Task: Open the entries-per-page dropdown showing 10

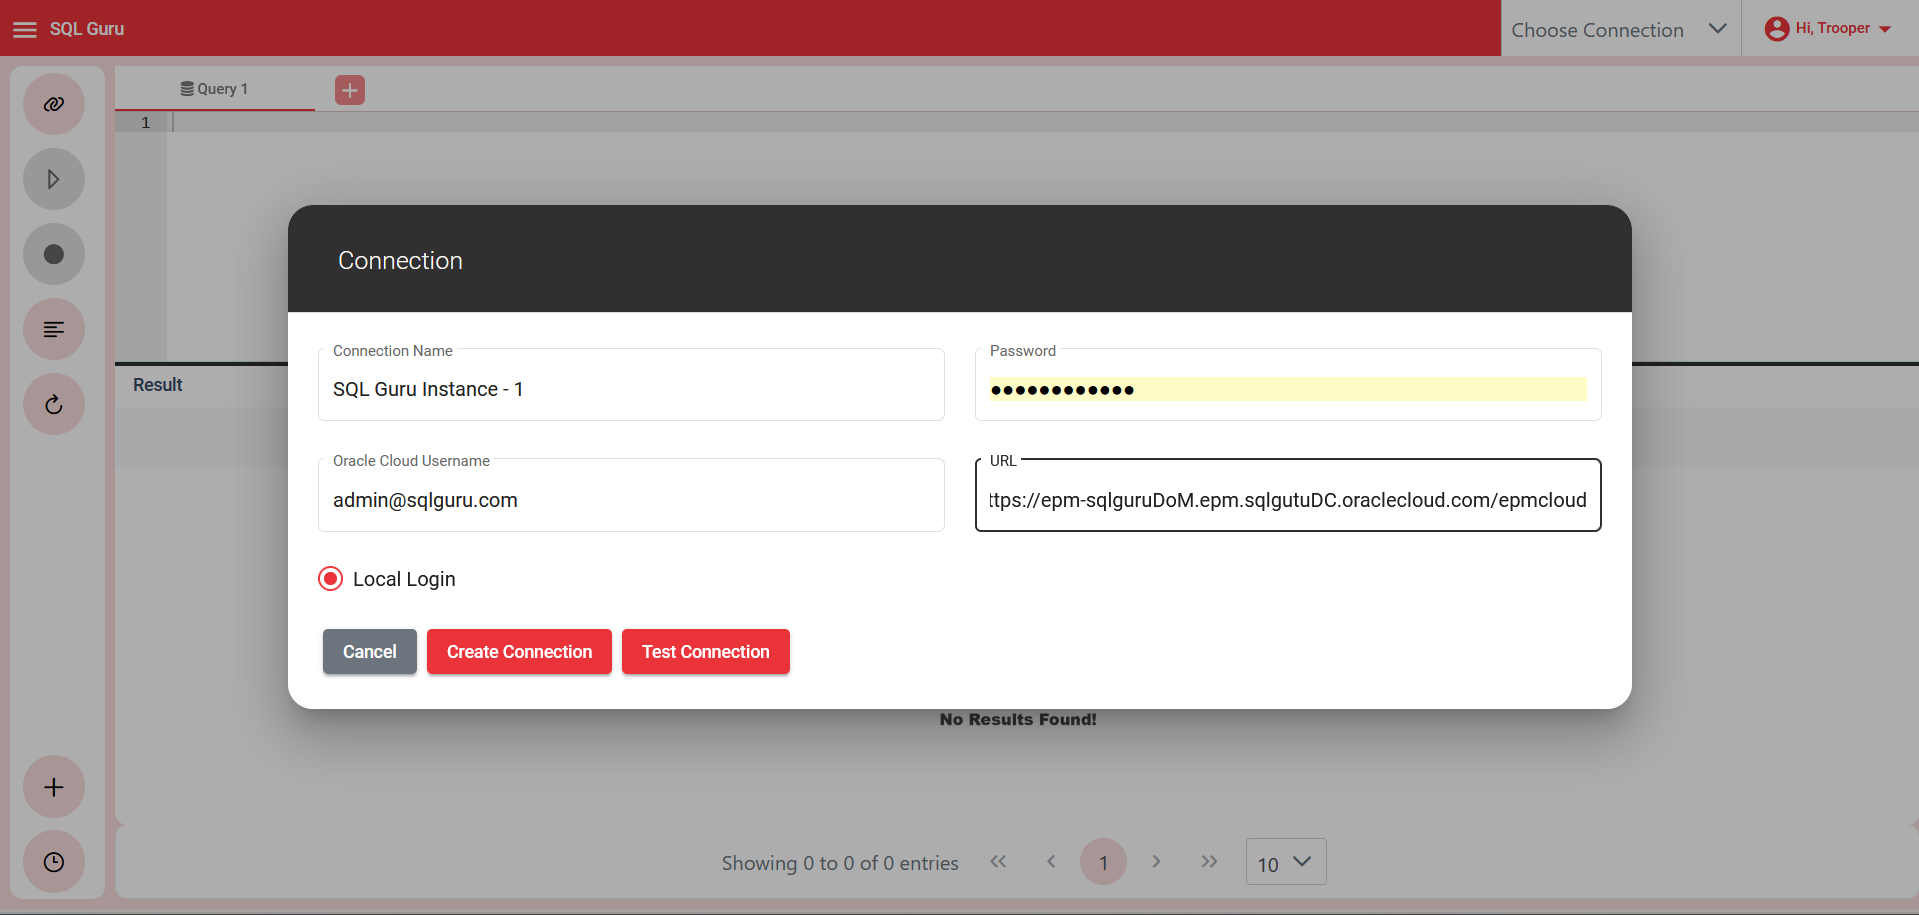Action: click(1286, 862)
